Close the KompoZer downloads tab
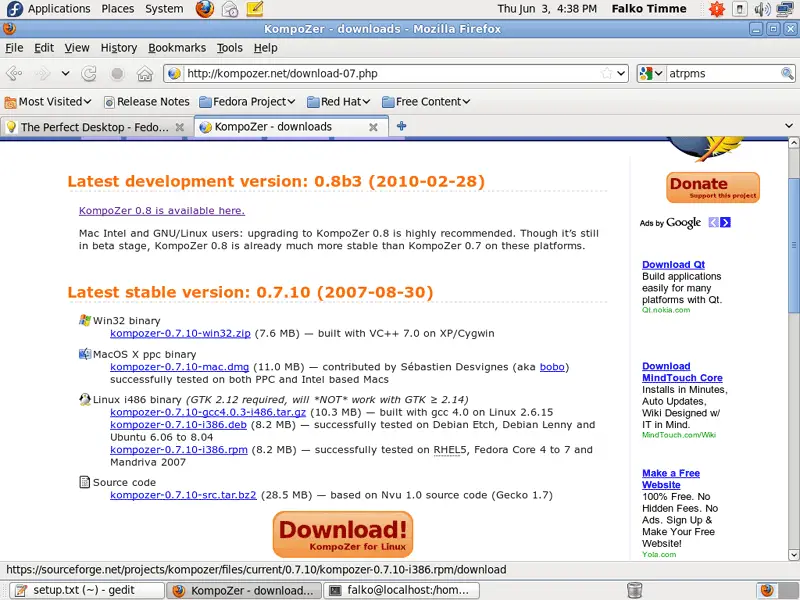The height and width of the screenshot is (600, 800). 373,127
